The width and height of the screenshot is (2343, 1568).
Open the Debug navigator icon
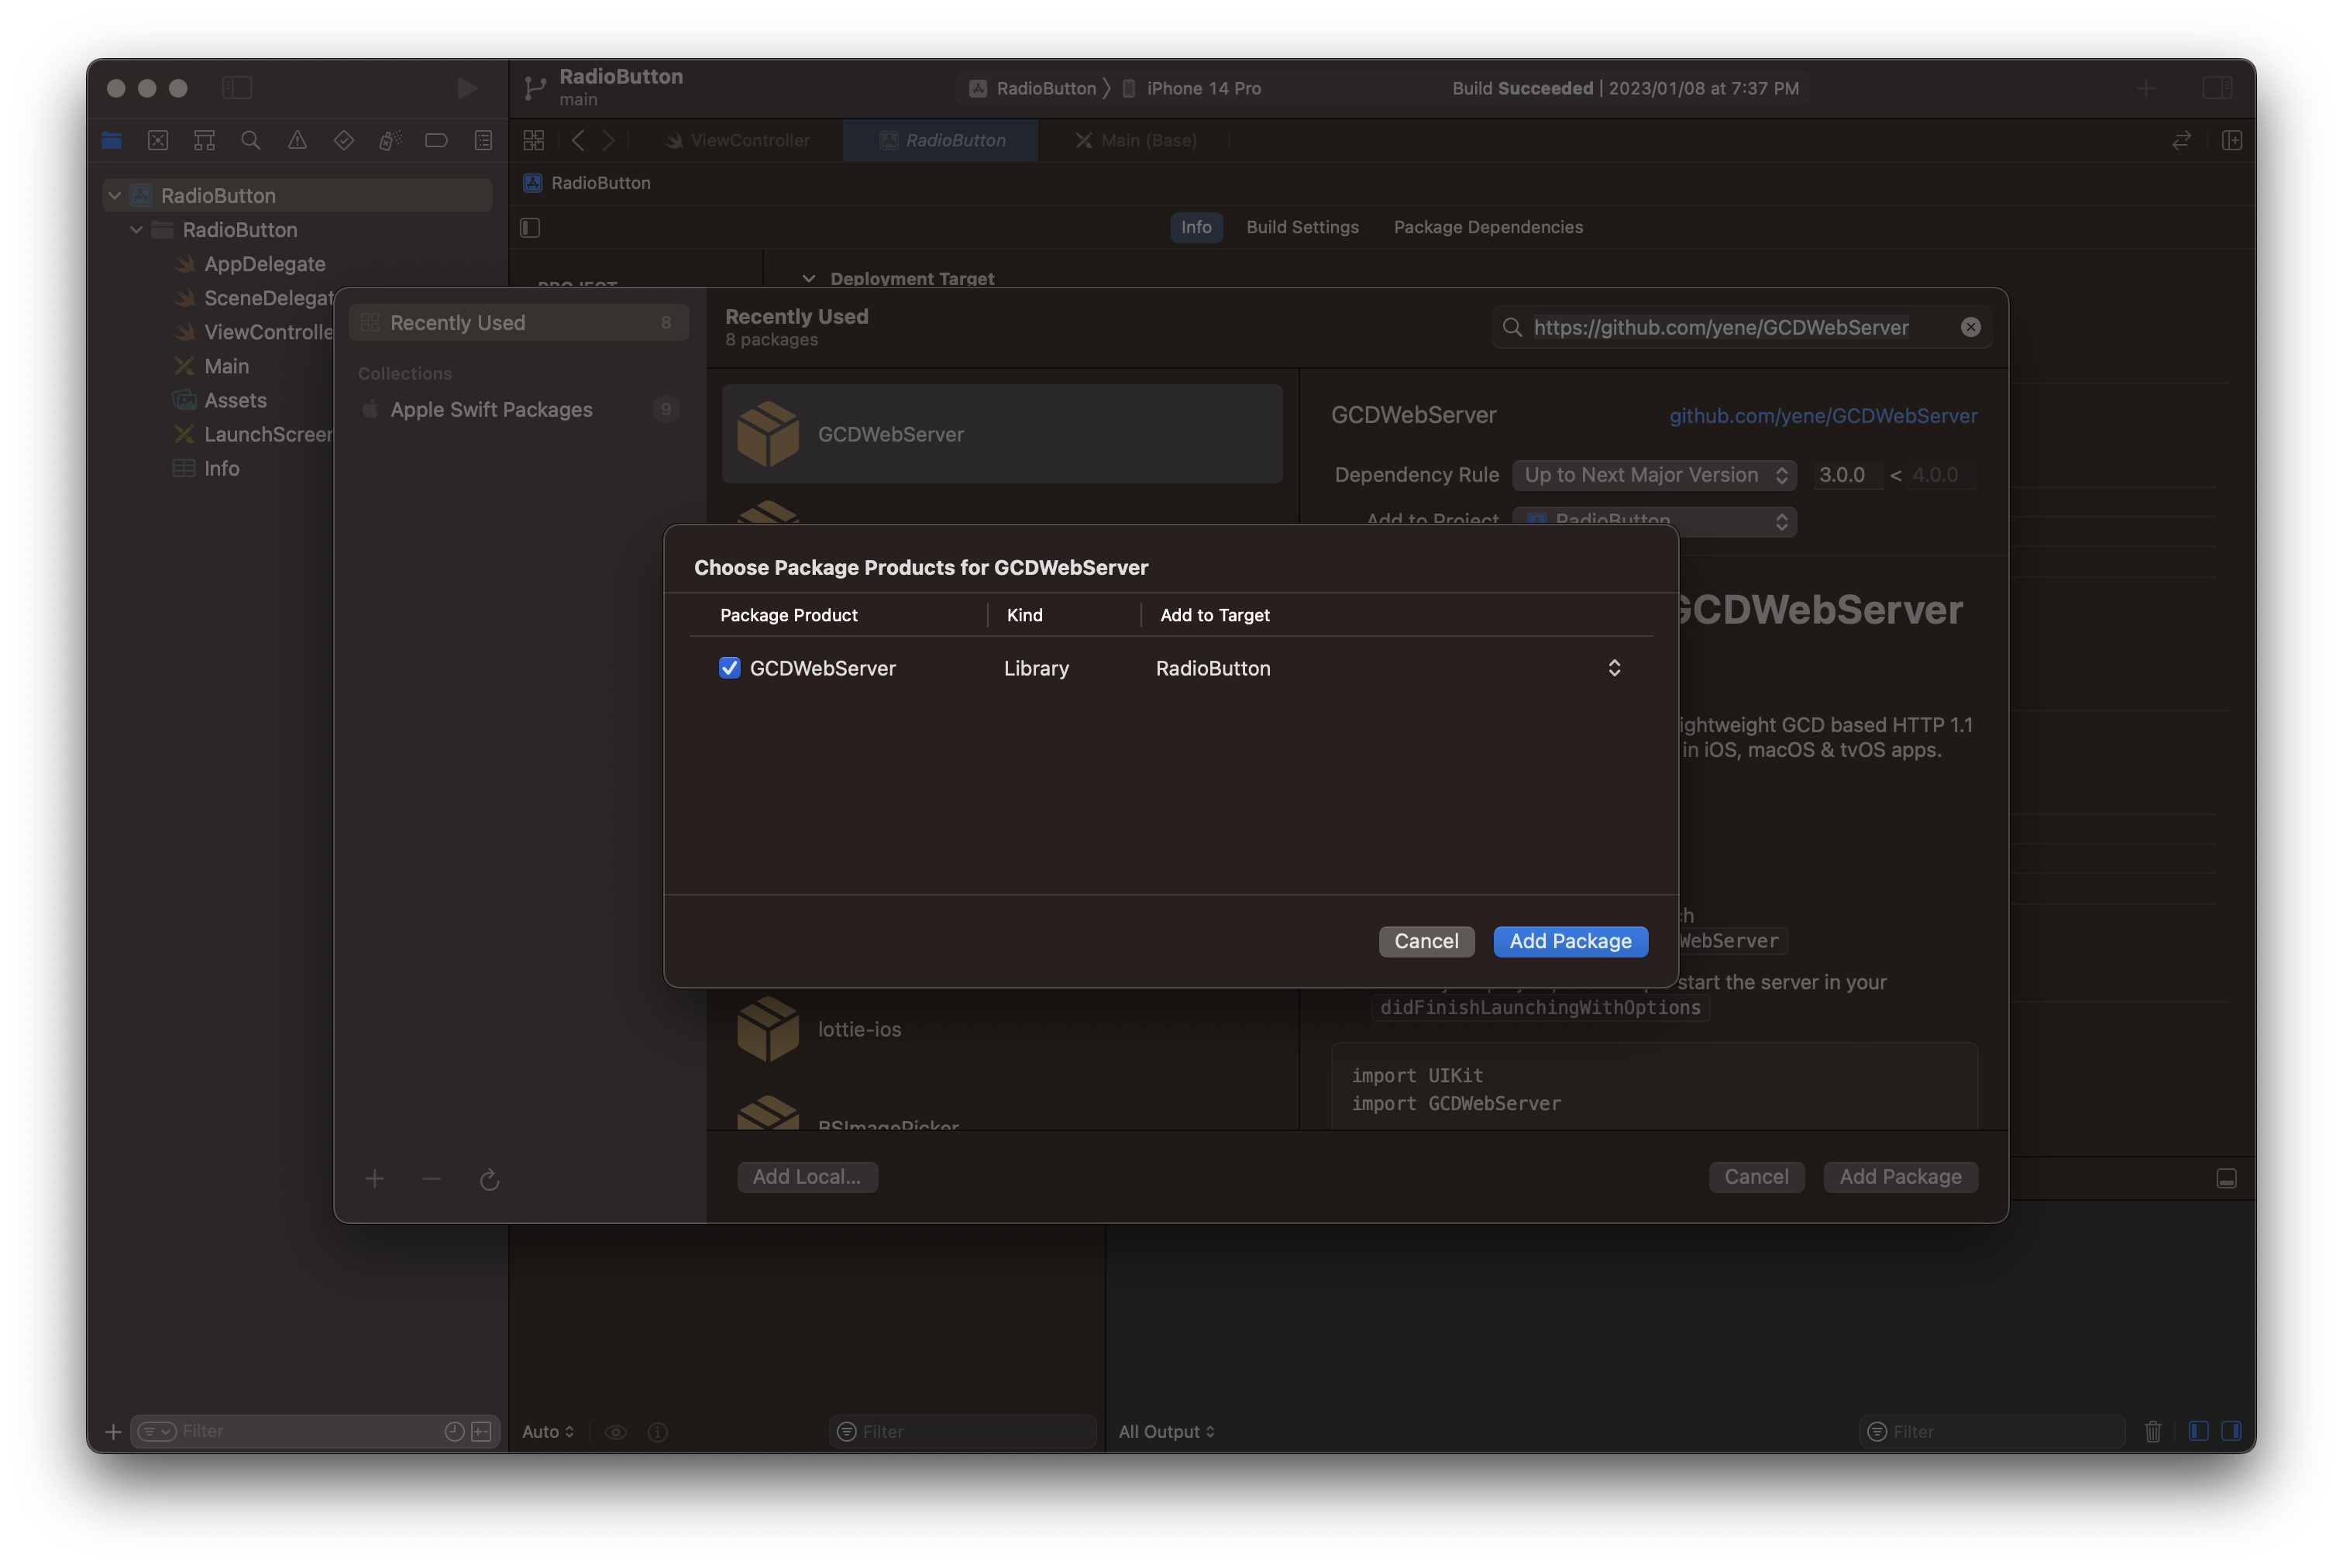pyautogui.click(x=390, y=141)
